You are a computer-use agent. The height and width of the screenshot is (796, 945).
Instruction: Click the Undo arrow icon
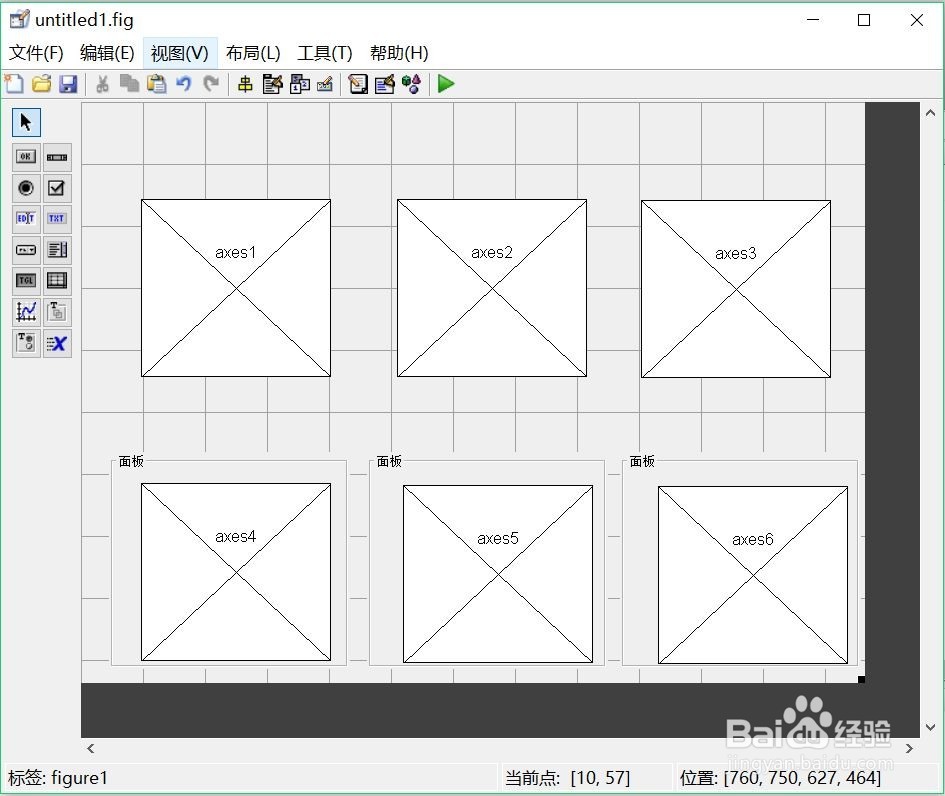pos(184,84)
